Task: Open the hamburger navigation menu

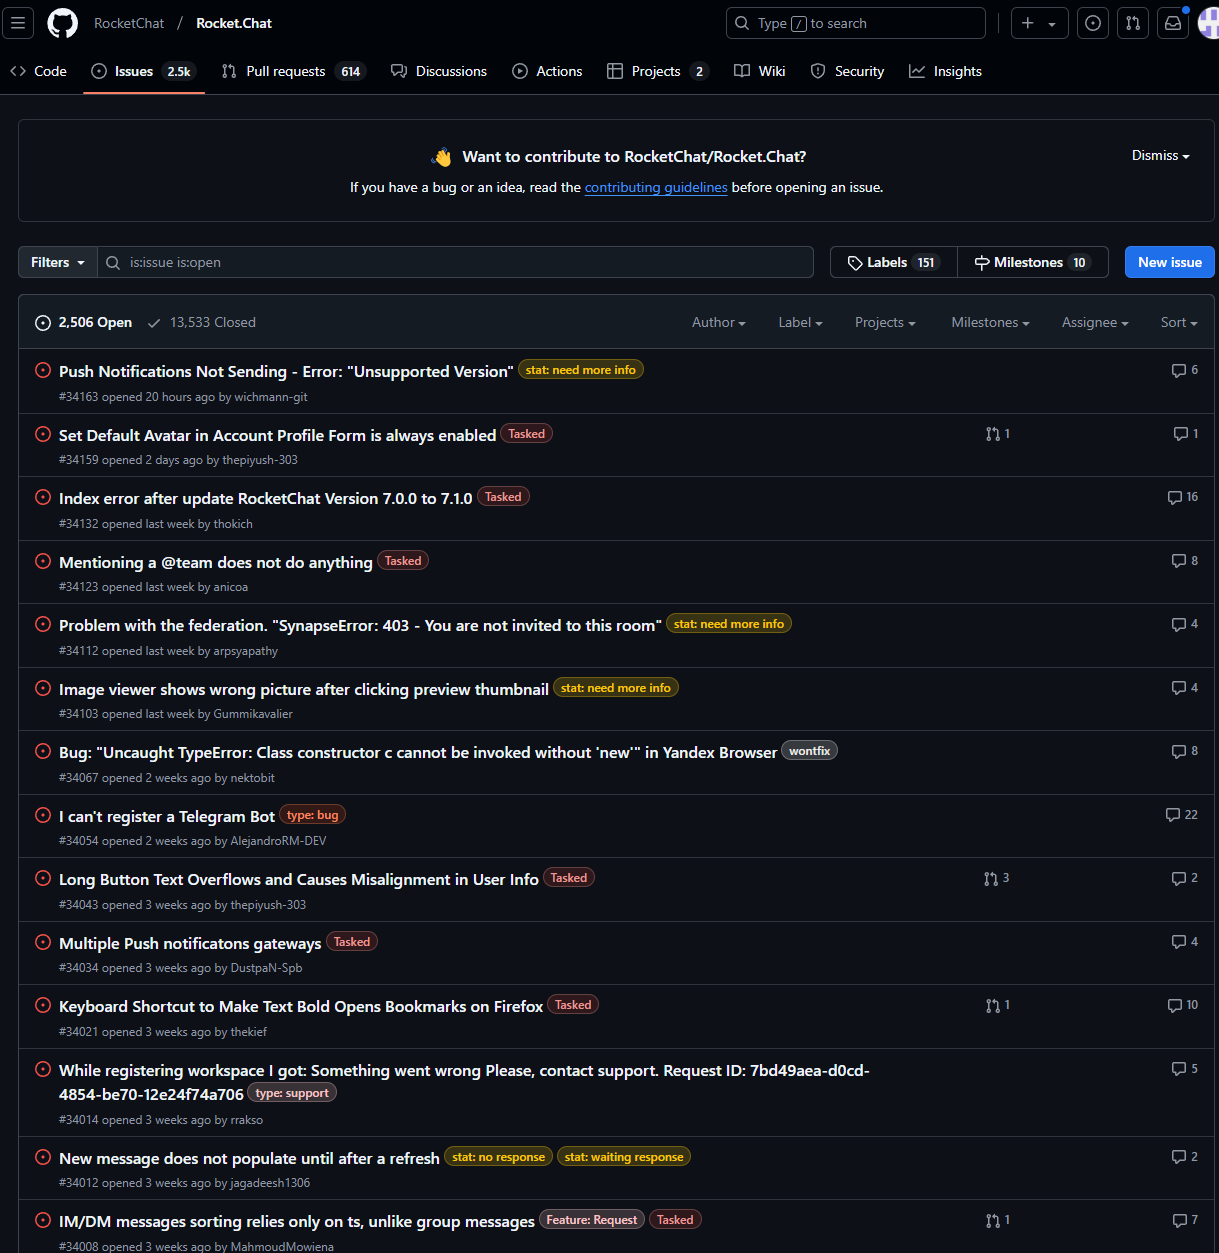Action: (x=18, y=23)
